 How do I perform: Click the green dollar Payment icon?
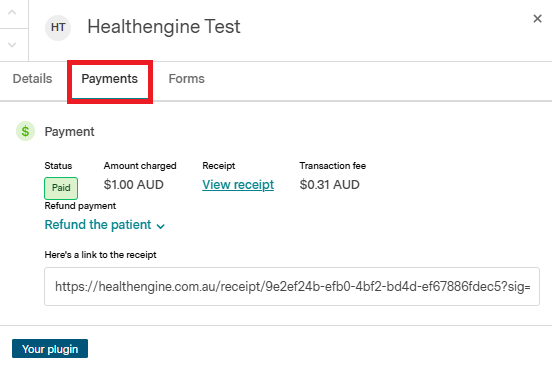[25, 131]
